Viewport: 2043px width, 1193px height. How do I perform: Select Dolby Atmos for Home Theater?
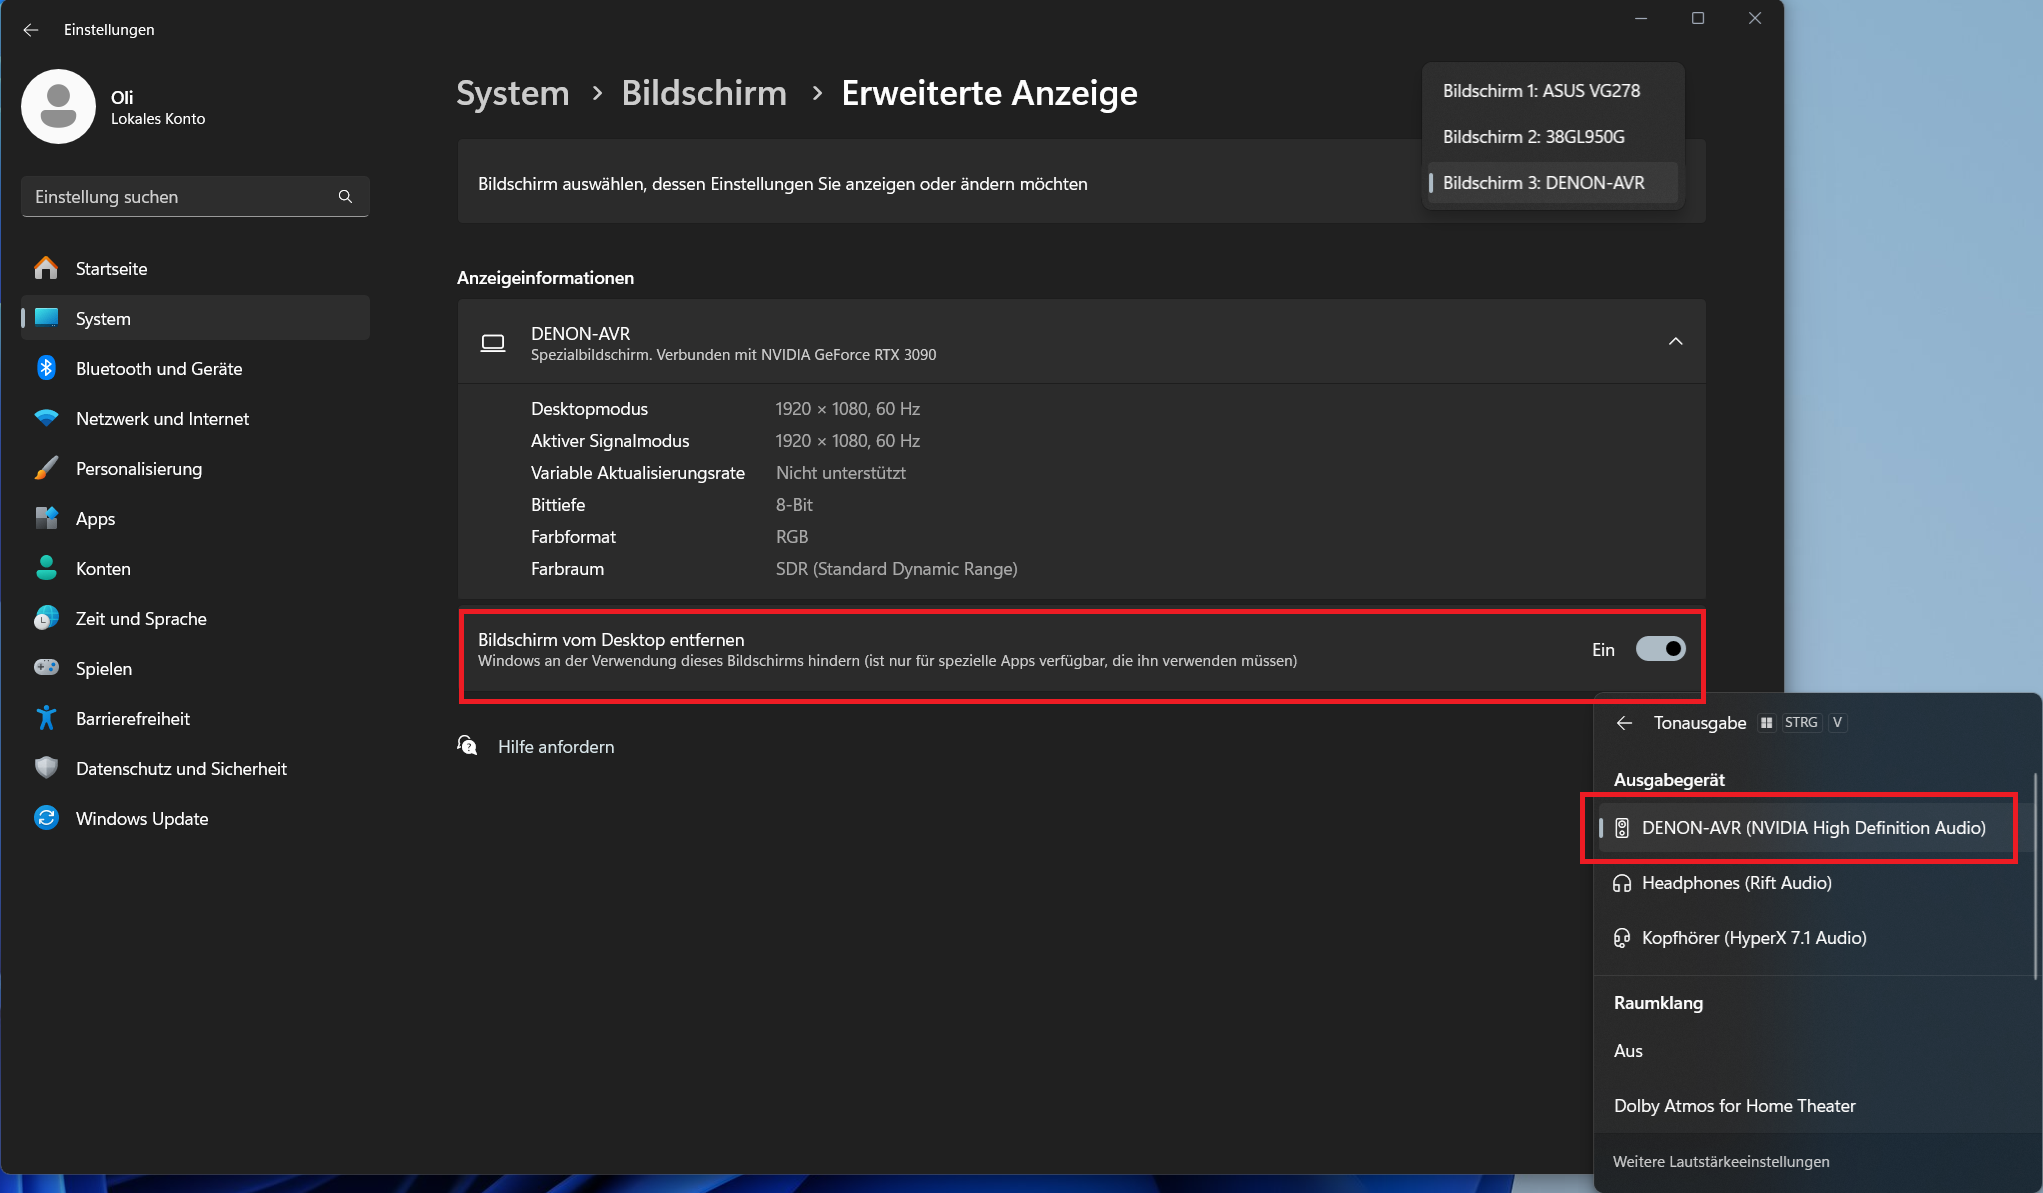[1734, 1106]
